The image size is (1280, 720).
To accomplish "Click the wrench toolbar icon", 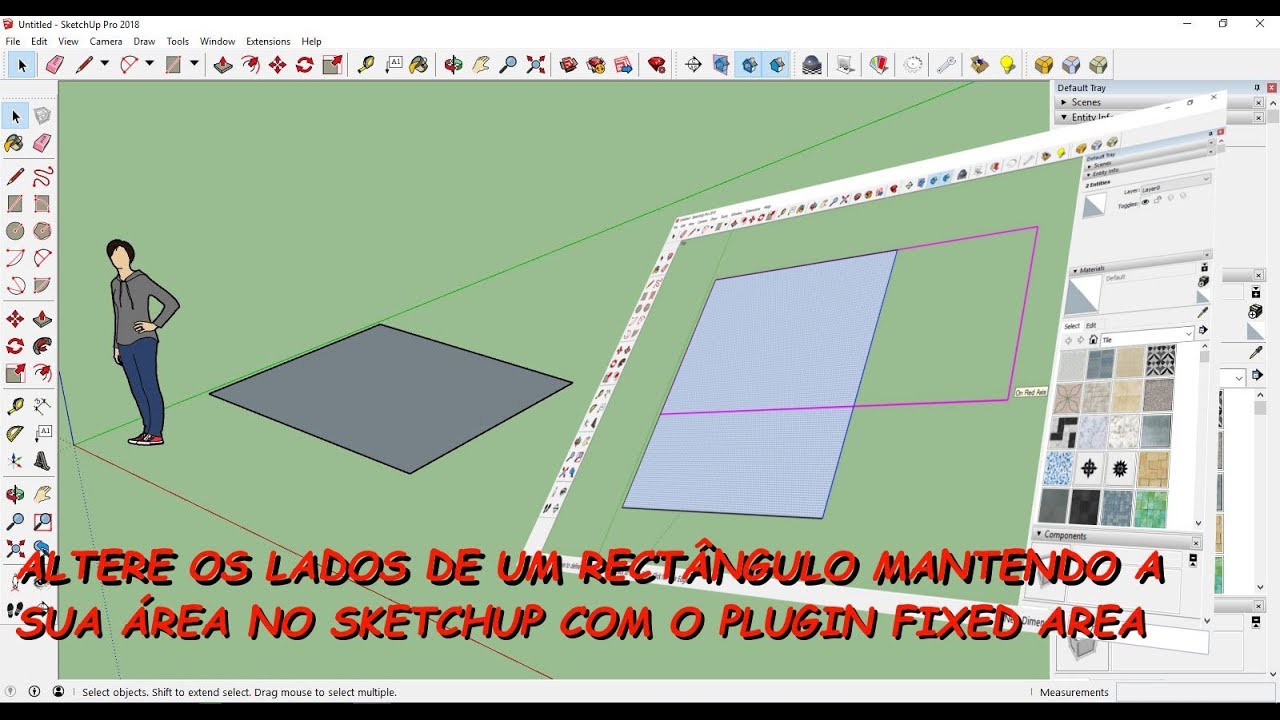I will coord(946,65).
